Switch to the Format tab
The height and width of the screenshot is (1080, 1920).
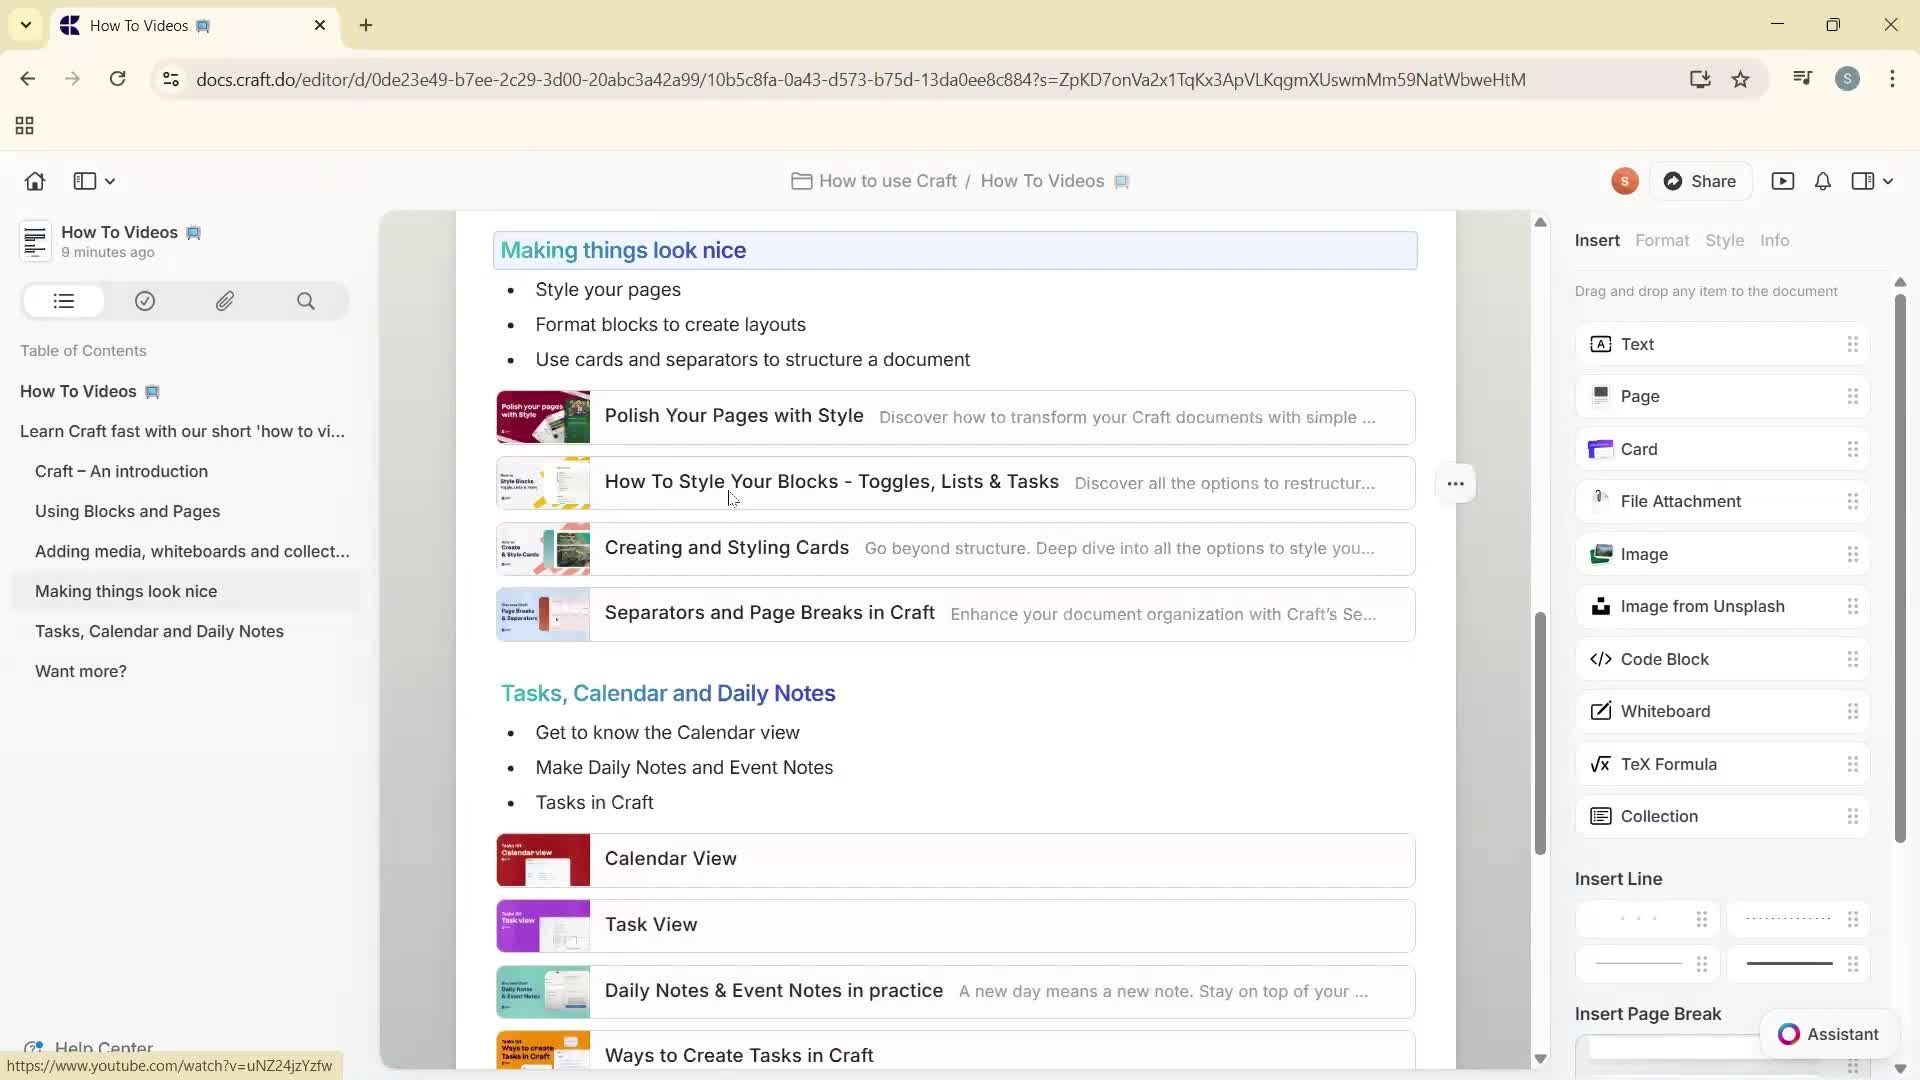coord(1663,240)
